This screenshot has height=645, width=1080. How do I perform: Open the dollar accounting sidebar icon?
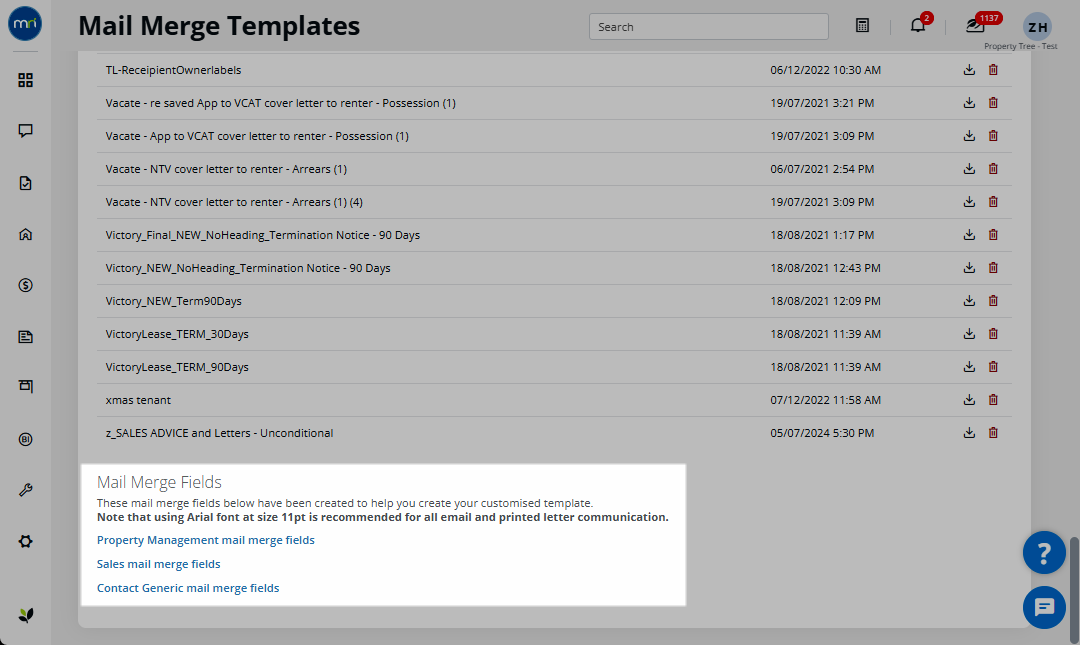(25, 285)
